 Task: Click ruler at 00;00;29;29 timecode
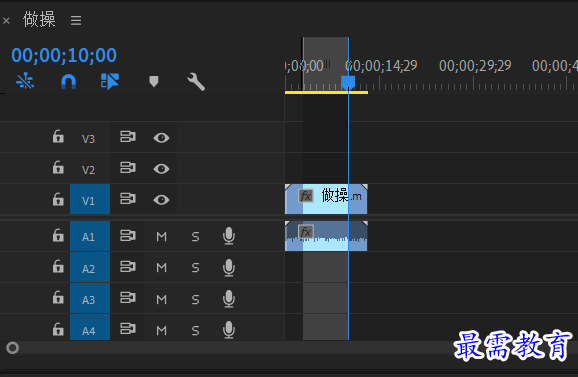click(x=475, y=66)
